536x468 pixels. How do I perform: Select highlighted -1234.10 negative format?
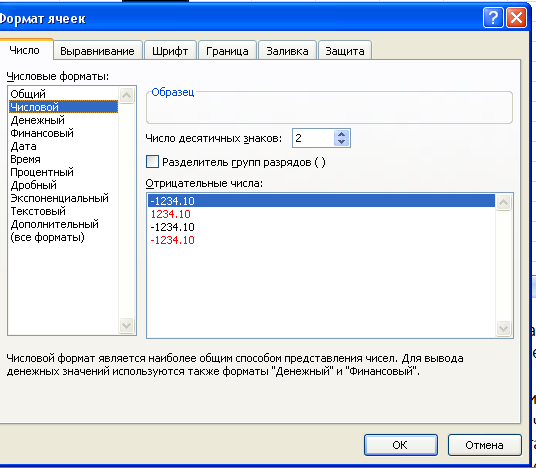[x=321, y=201]
